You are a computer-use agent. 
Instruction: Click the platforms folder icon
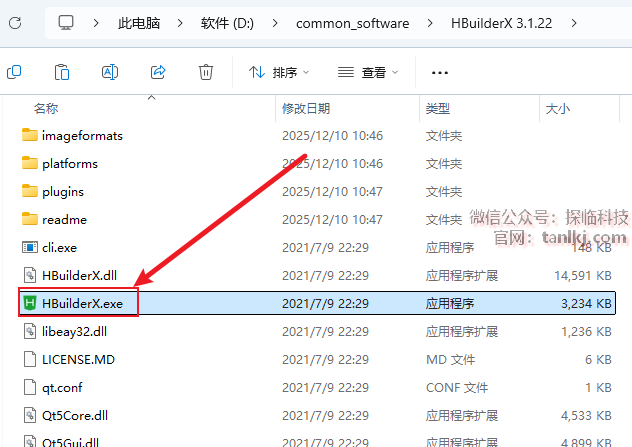pos(30,163)
